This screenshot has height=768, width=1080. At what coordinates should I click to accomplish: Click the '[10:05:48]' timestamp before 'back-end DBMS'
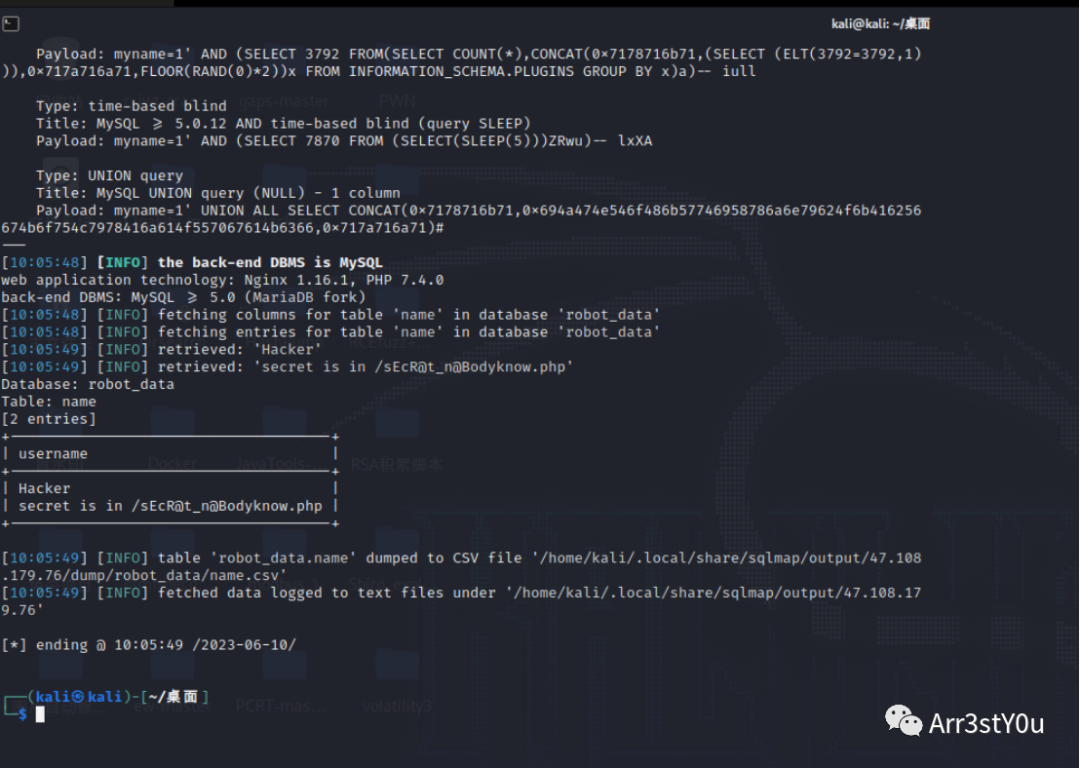tap(45, 262)
